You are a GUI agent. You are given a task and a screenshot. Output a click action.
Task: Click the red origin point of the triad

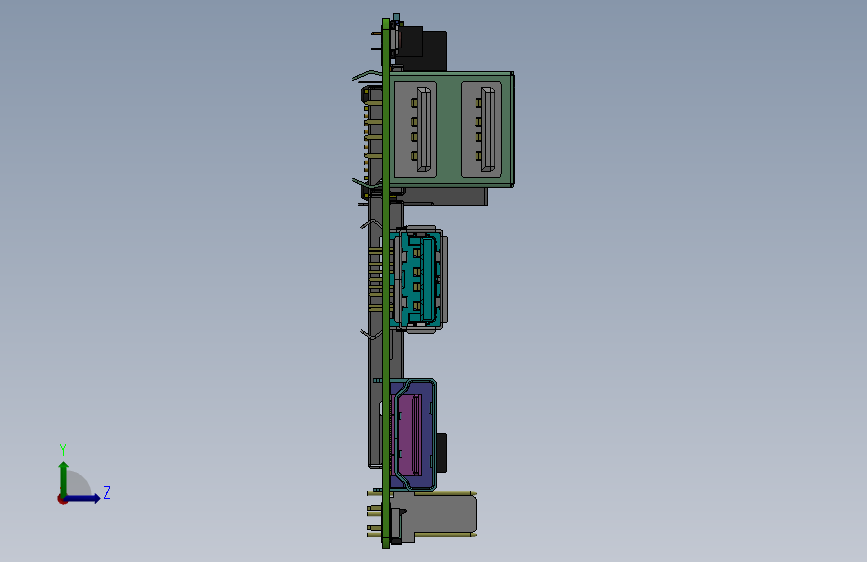(x=62, y=499)
